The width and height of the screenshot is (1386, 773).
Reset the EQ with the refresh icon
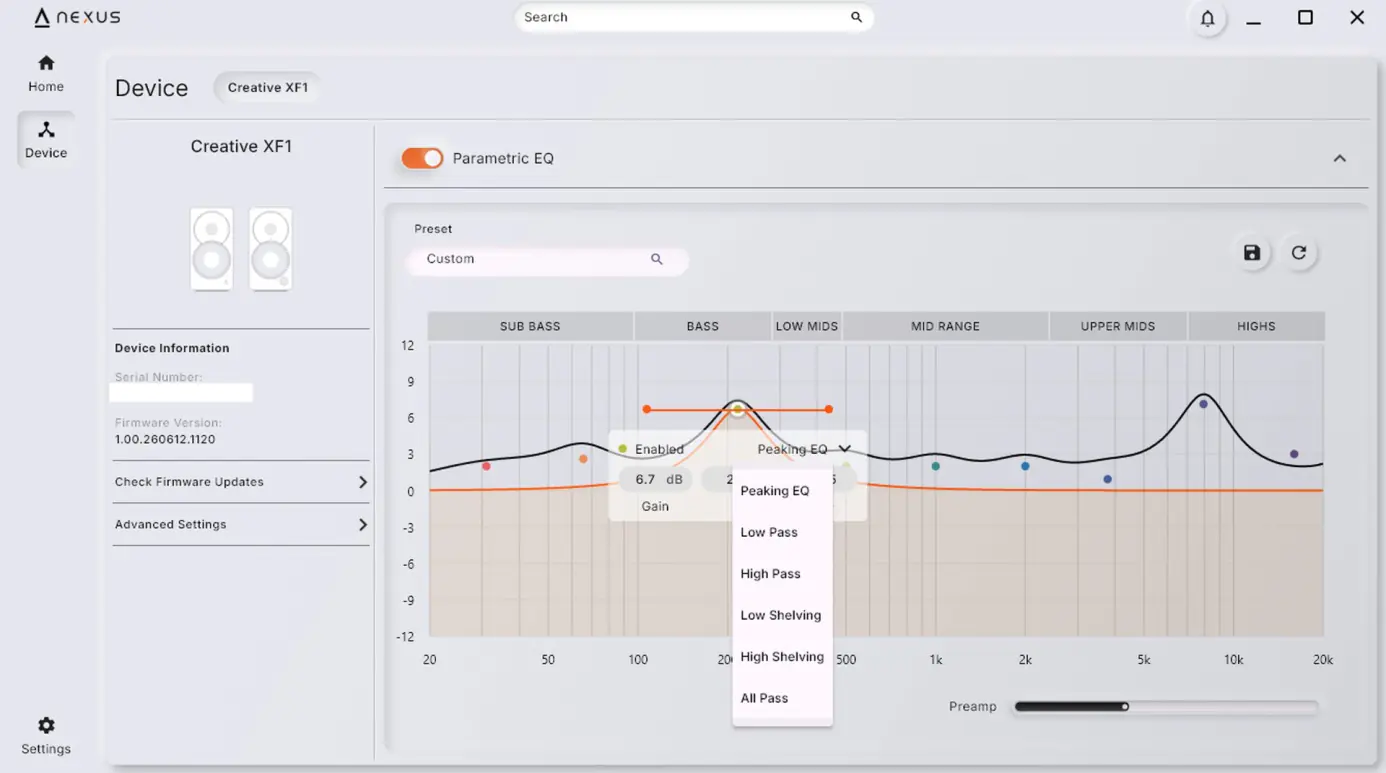[x=1299, y=253]
